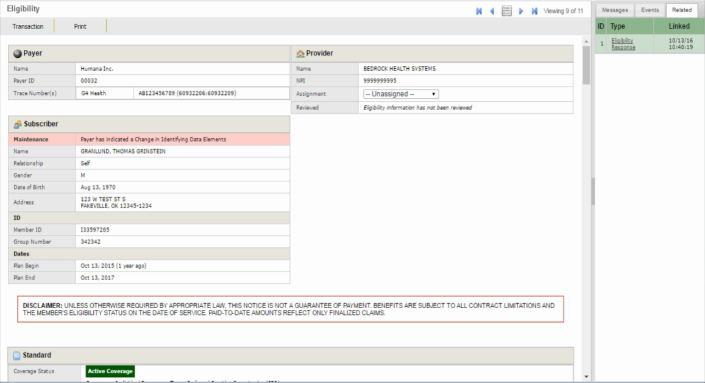Click the DISCLAIMER notice text
The width and height of the screenshot is (705, 383).
tap(289, 309)
